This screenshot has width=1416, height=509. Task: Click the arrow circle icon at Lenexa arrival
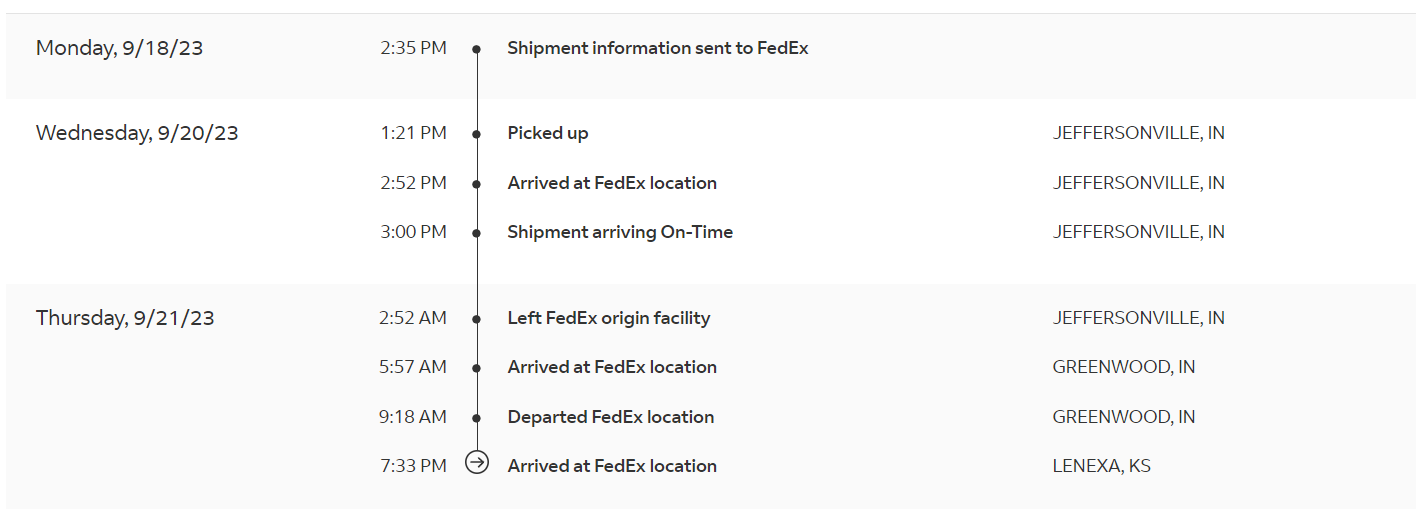click(477, 462)
